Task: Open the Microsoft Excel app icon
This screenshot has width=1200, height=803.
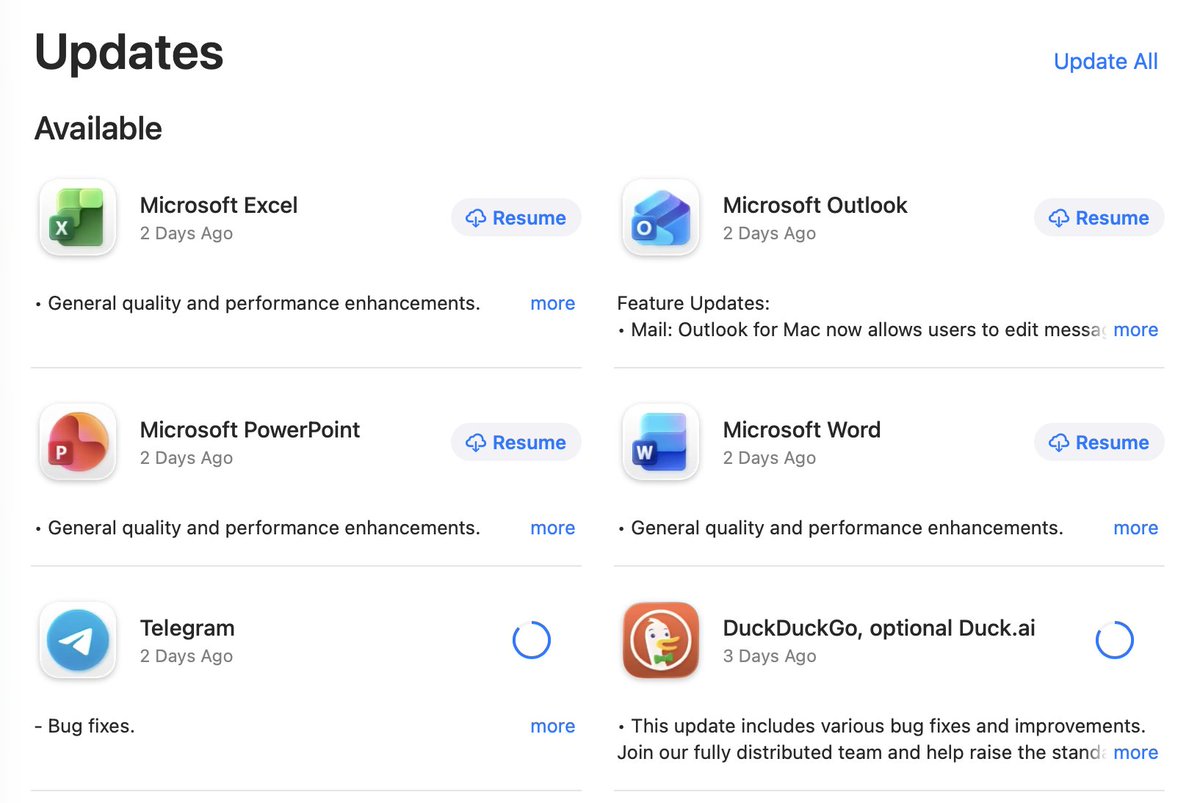Action: pyautogui.click(x=78, y=218)
